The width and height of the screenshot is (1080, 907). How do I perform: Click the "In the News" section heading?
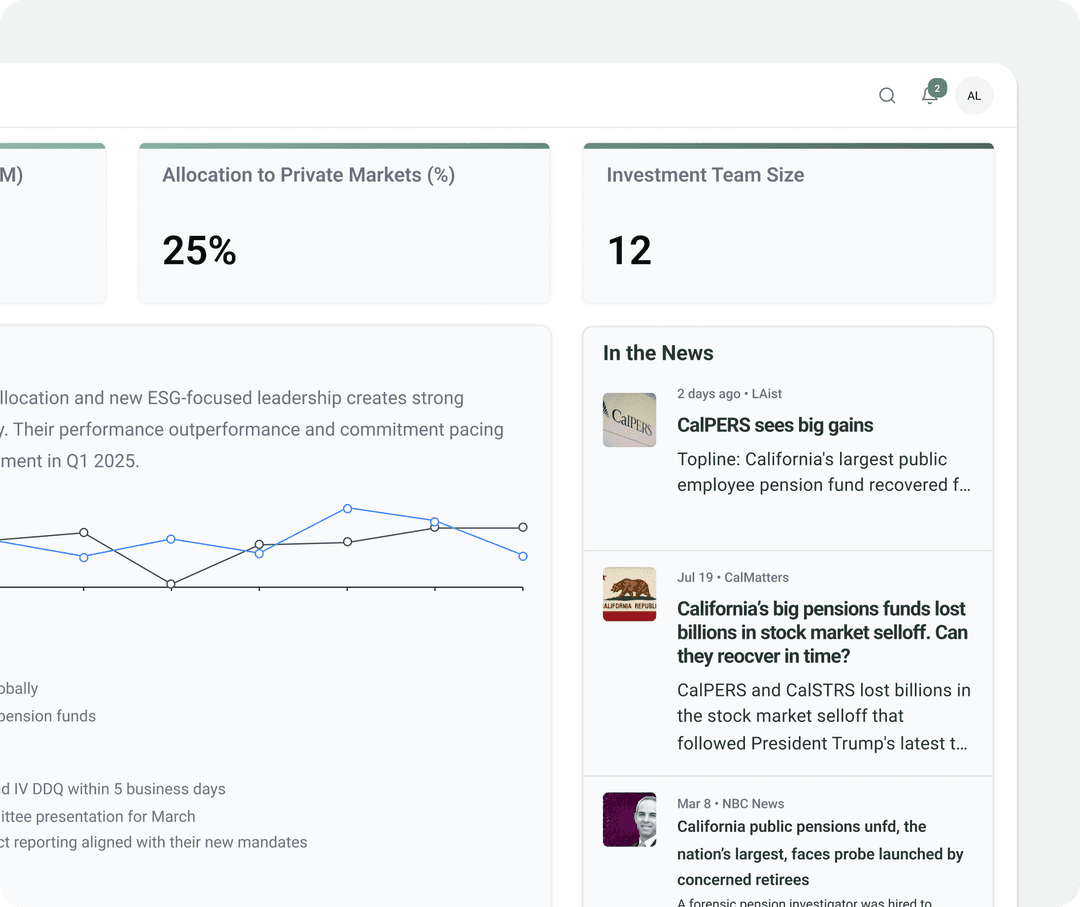coord(658,353)
